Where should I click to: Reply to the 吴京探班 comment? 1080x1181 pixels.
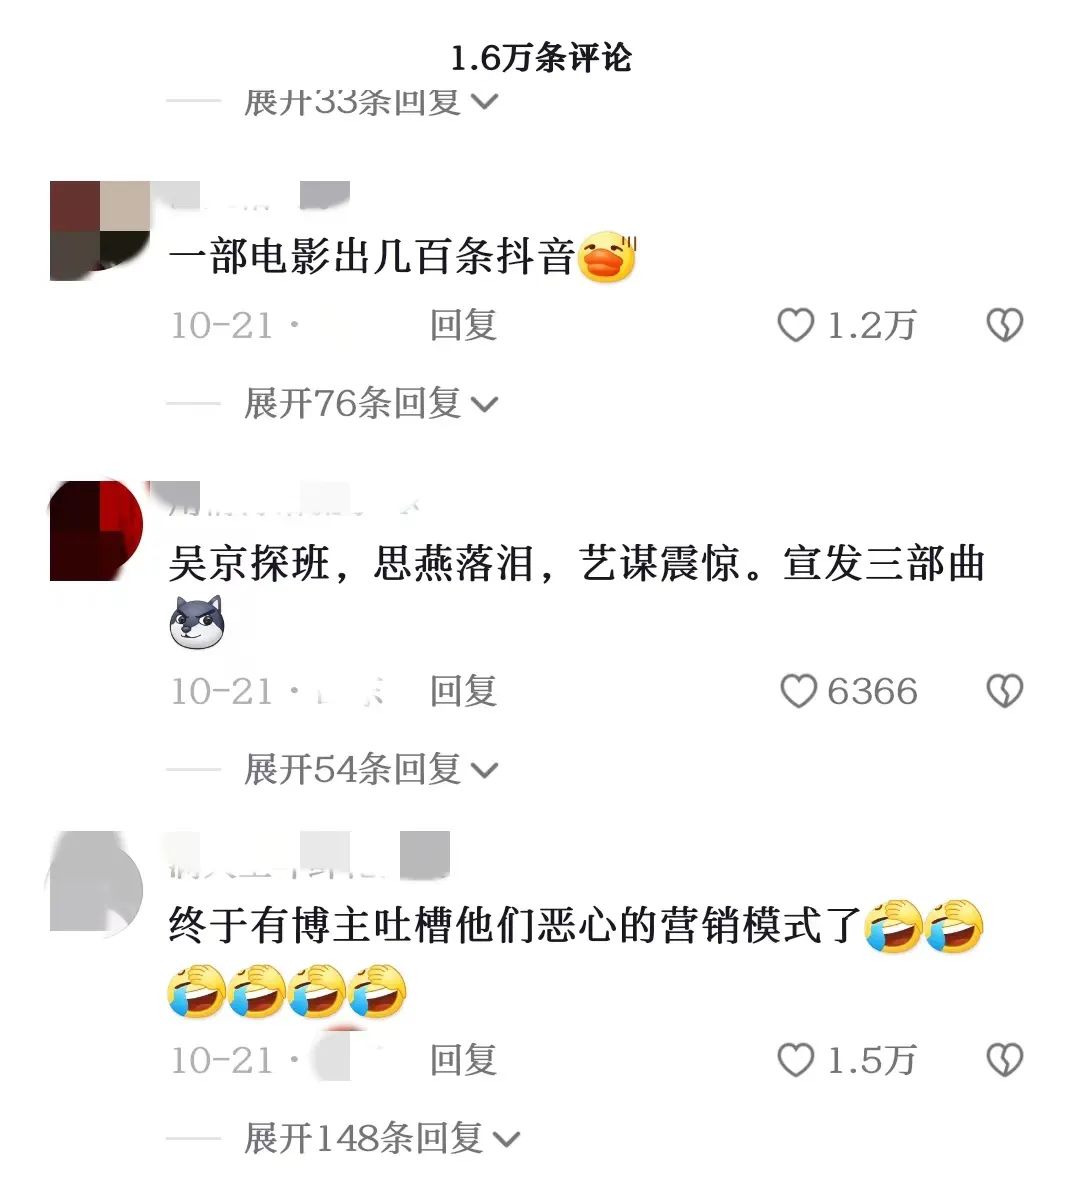(462, 691)
